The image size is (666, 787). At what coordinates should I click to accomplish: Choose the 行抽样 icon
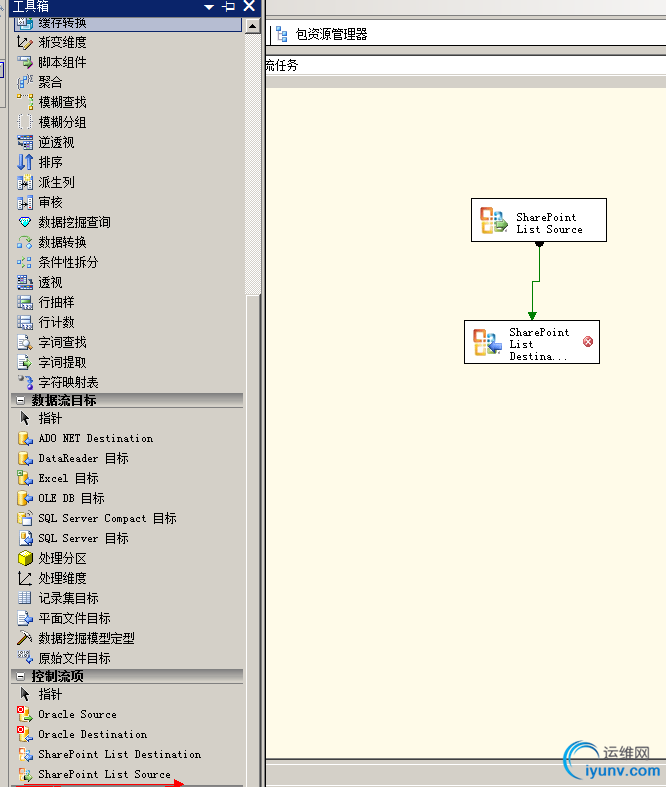pos(25,302)
